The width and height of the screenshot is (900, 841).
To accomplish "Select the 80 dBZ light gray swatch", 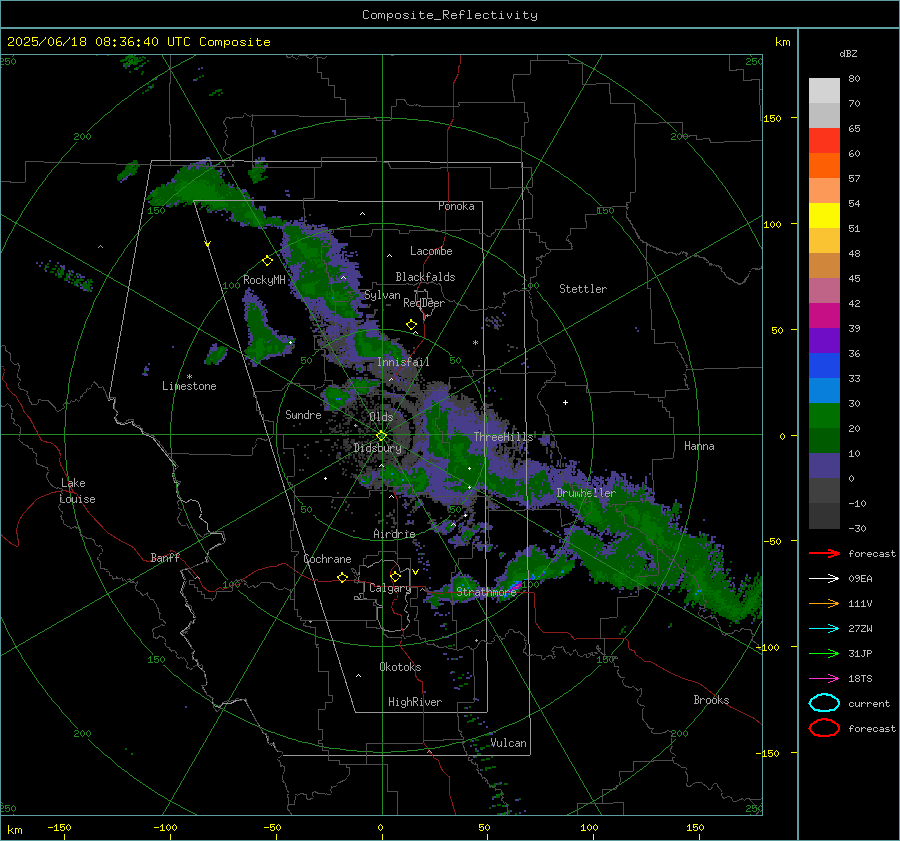I will (824, 90).
